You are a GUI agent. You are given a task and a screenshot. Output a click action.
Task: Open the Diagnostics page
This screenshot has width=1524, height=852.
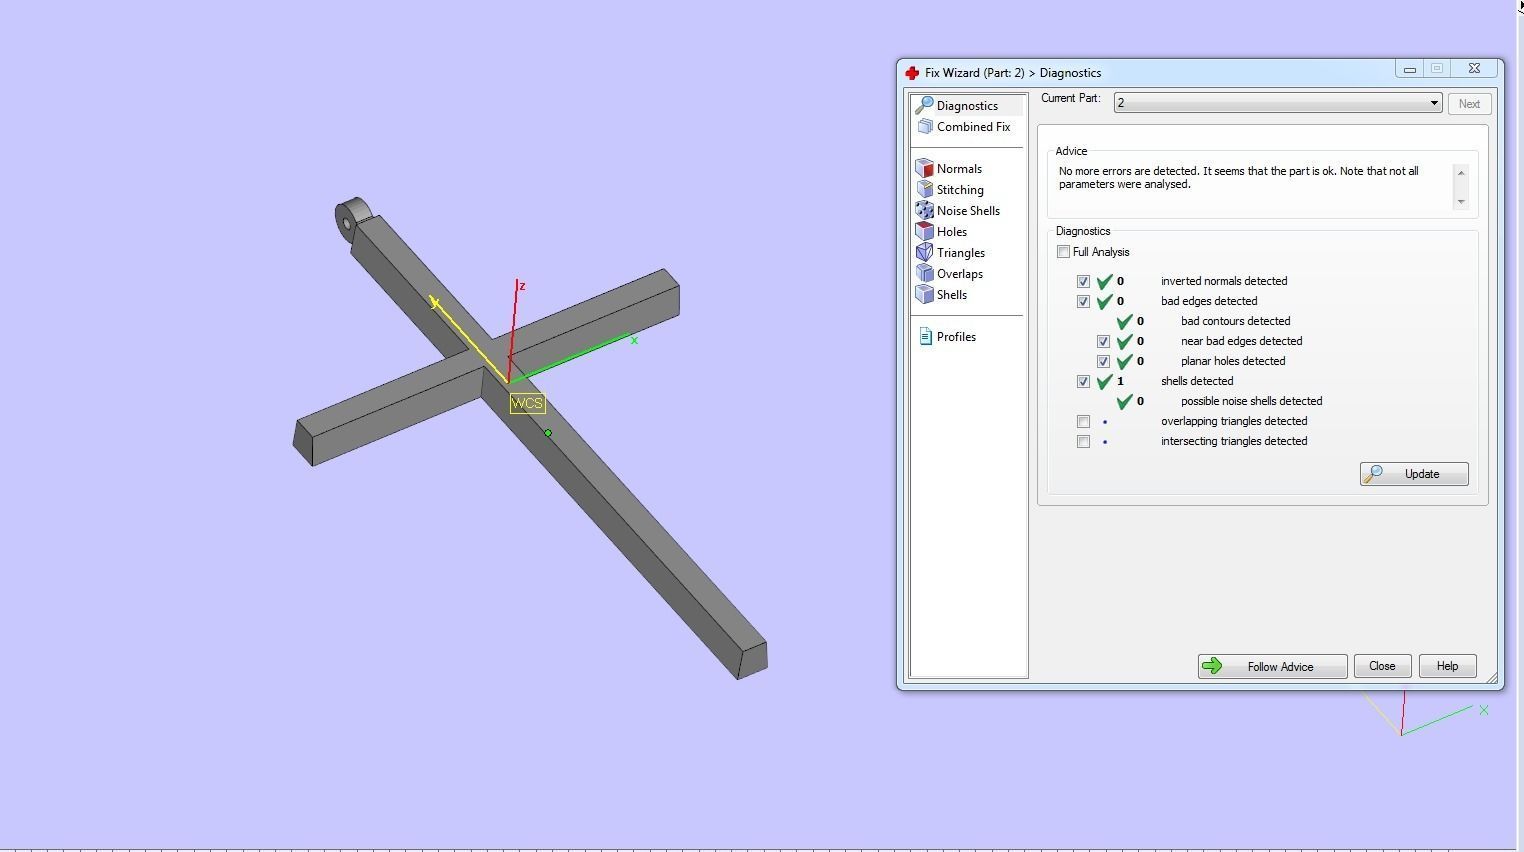pos(968,105)
